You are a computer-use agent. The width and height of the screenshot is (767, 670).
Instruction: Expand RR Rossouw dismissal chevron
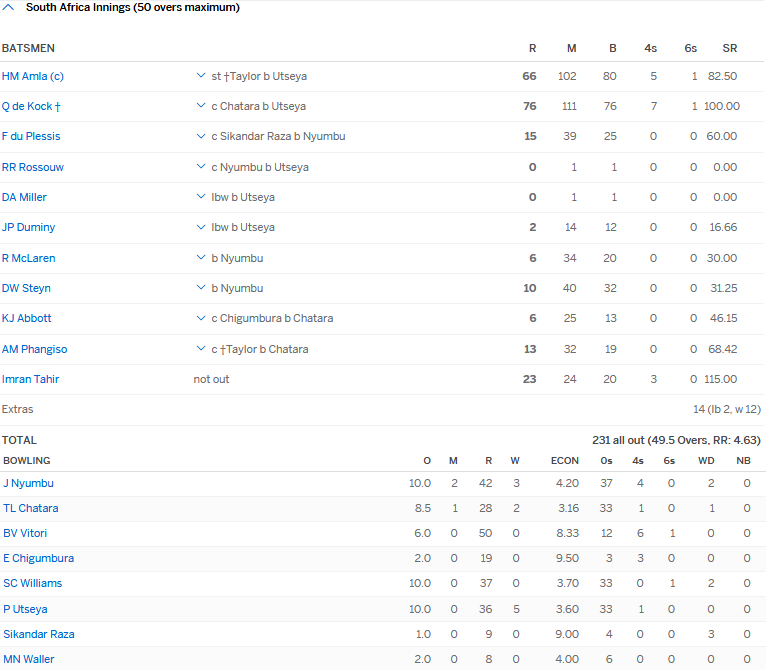click(x=201, y=167)
